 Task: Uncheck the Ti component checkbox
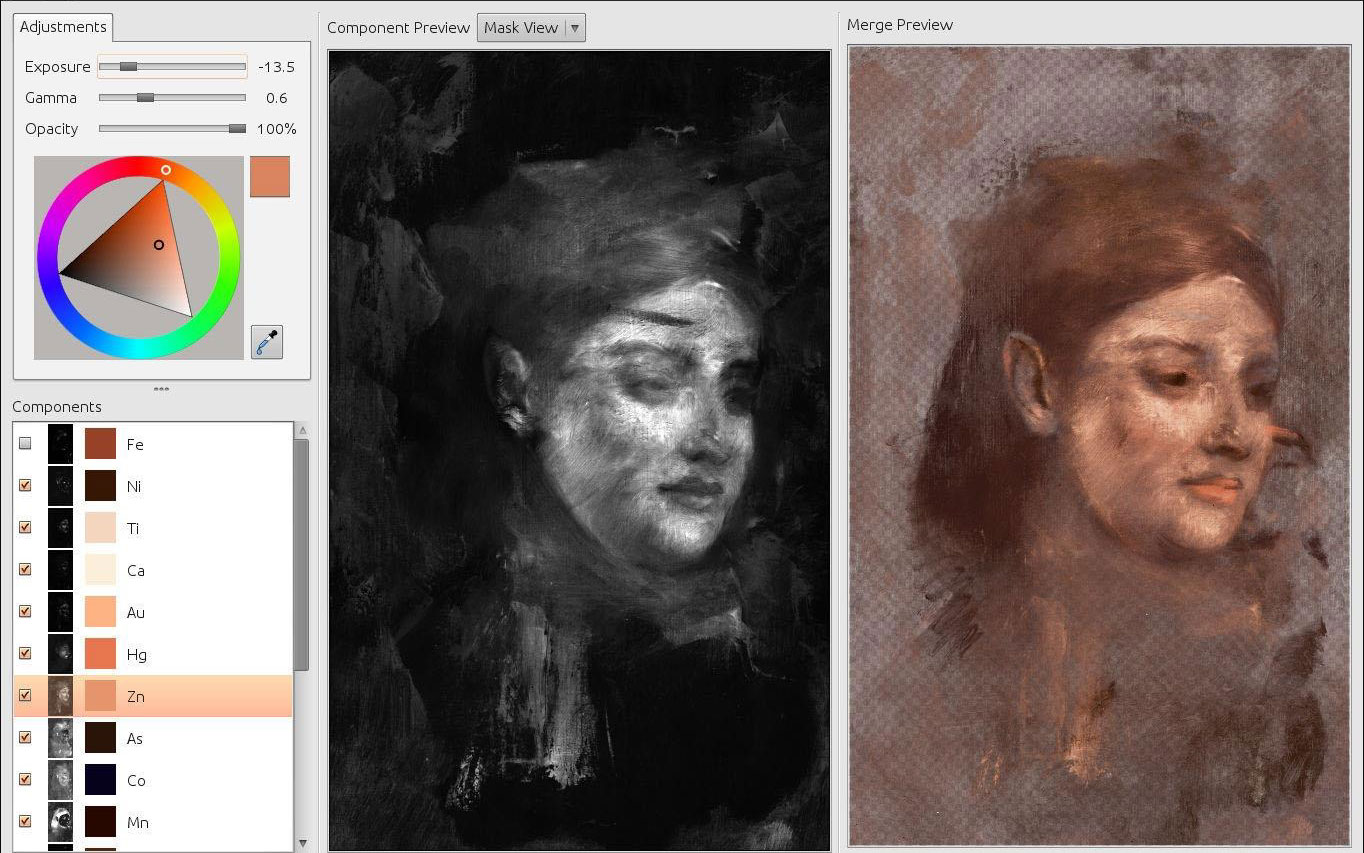[26, 528]
